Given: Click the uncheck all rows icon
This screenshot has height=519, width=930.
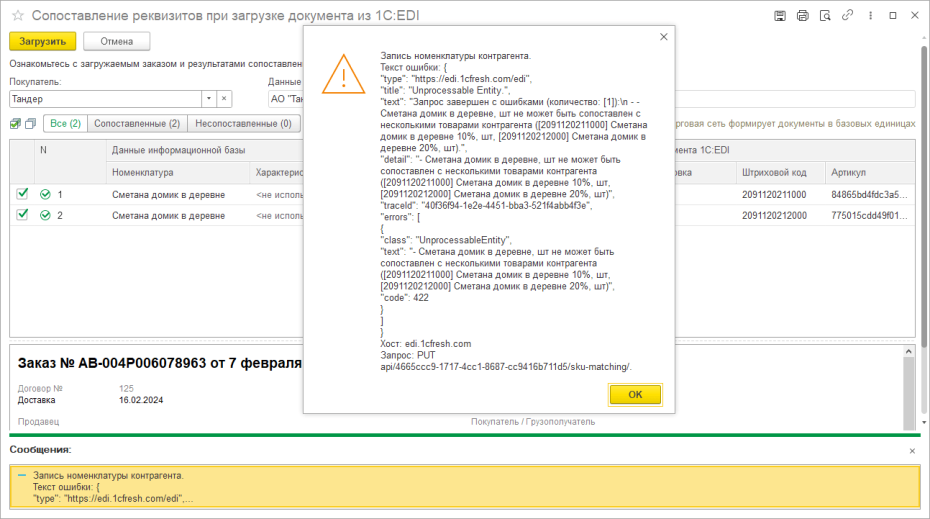Looking at the screenshot, I should pos(30,123).
